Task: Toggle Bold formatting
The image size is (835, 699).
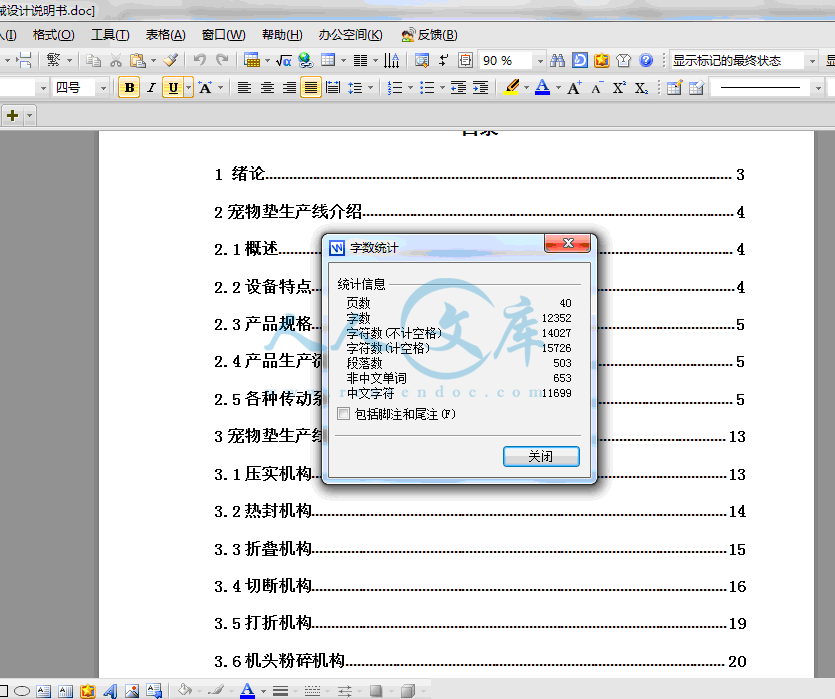Action: click(129, 88)
